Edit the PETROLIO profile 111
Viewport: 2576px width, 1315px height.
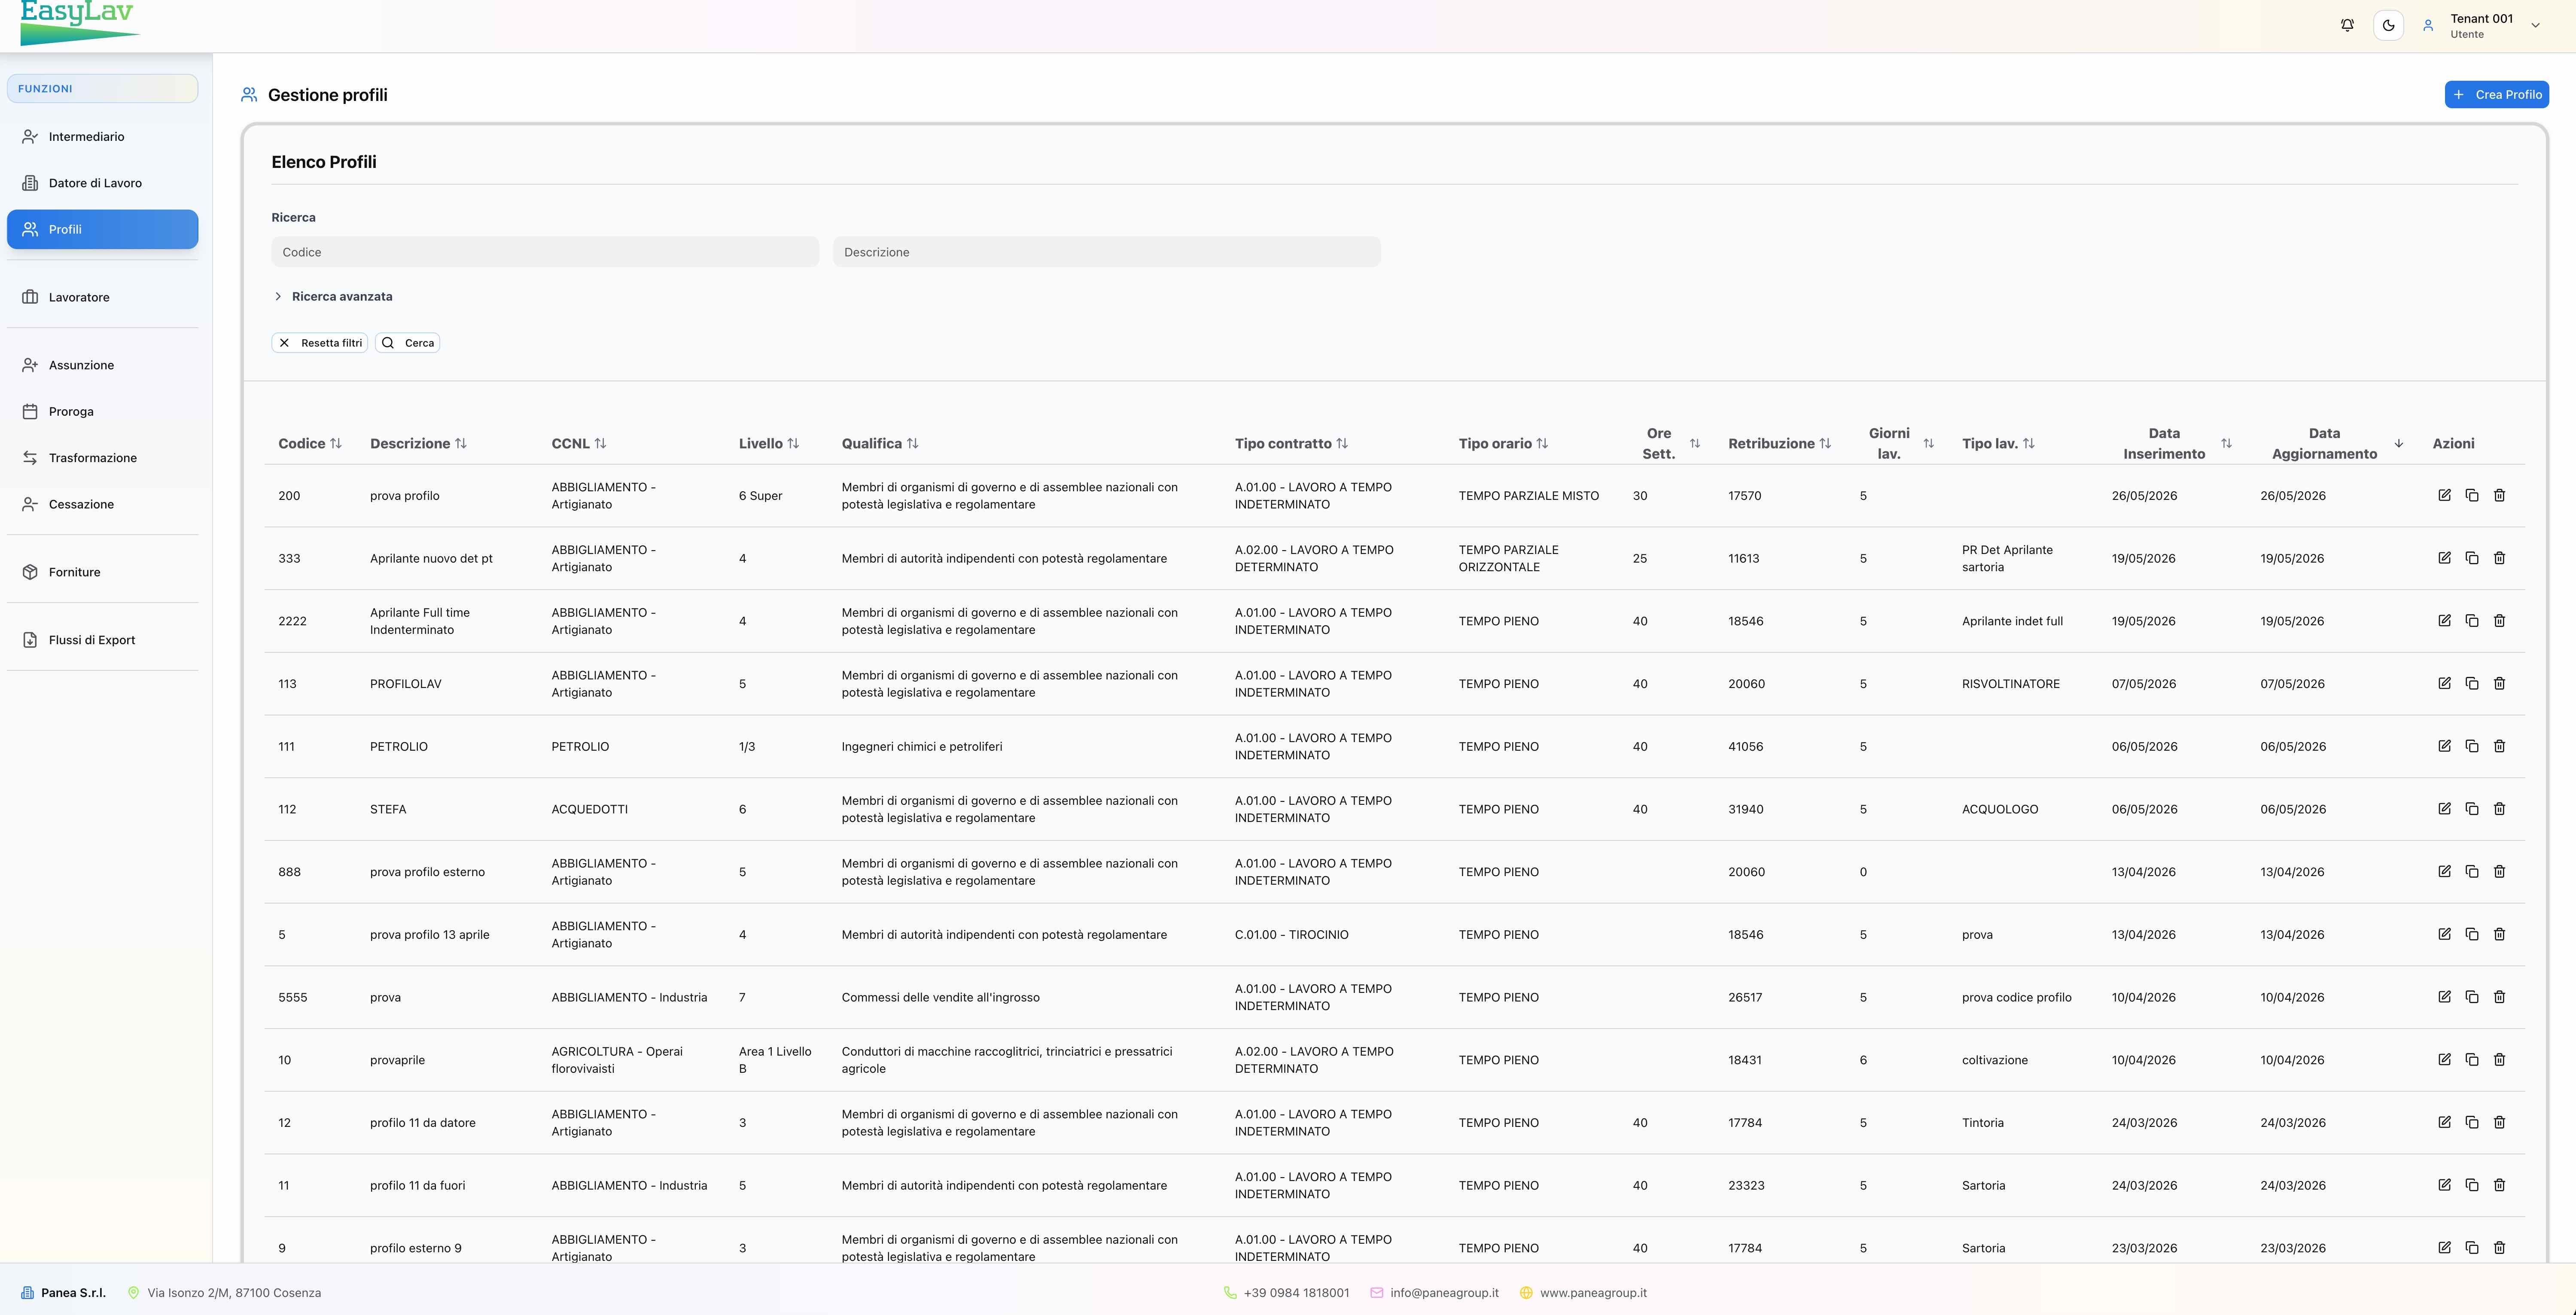2444,747
